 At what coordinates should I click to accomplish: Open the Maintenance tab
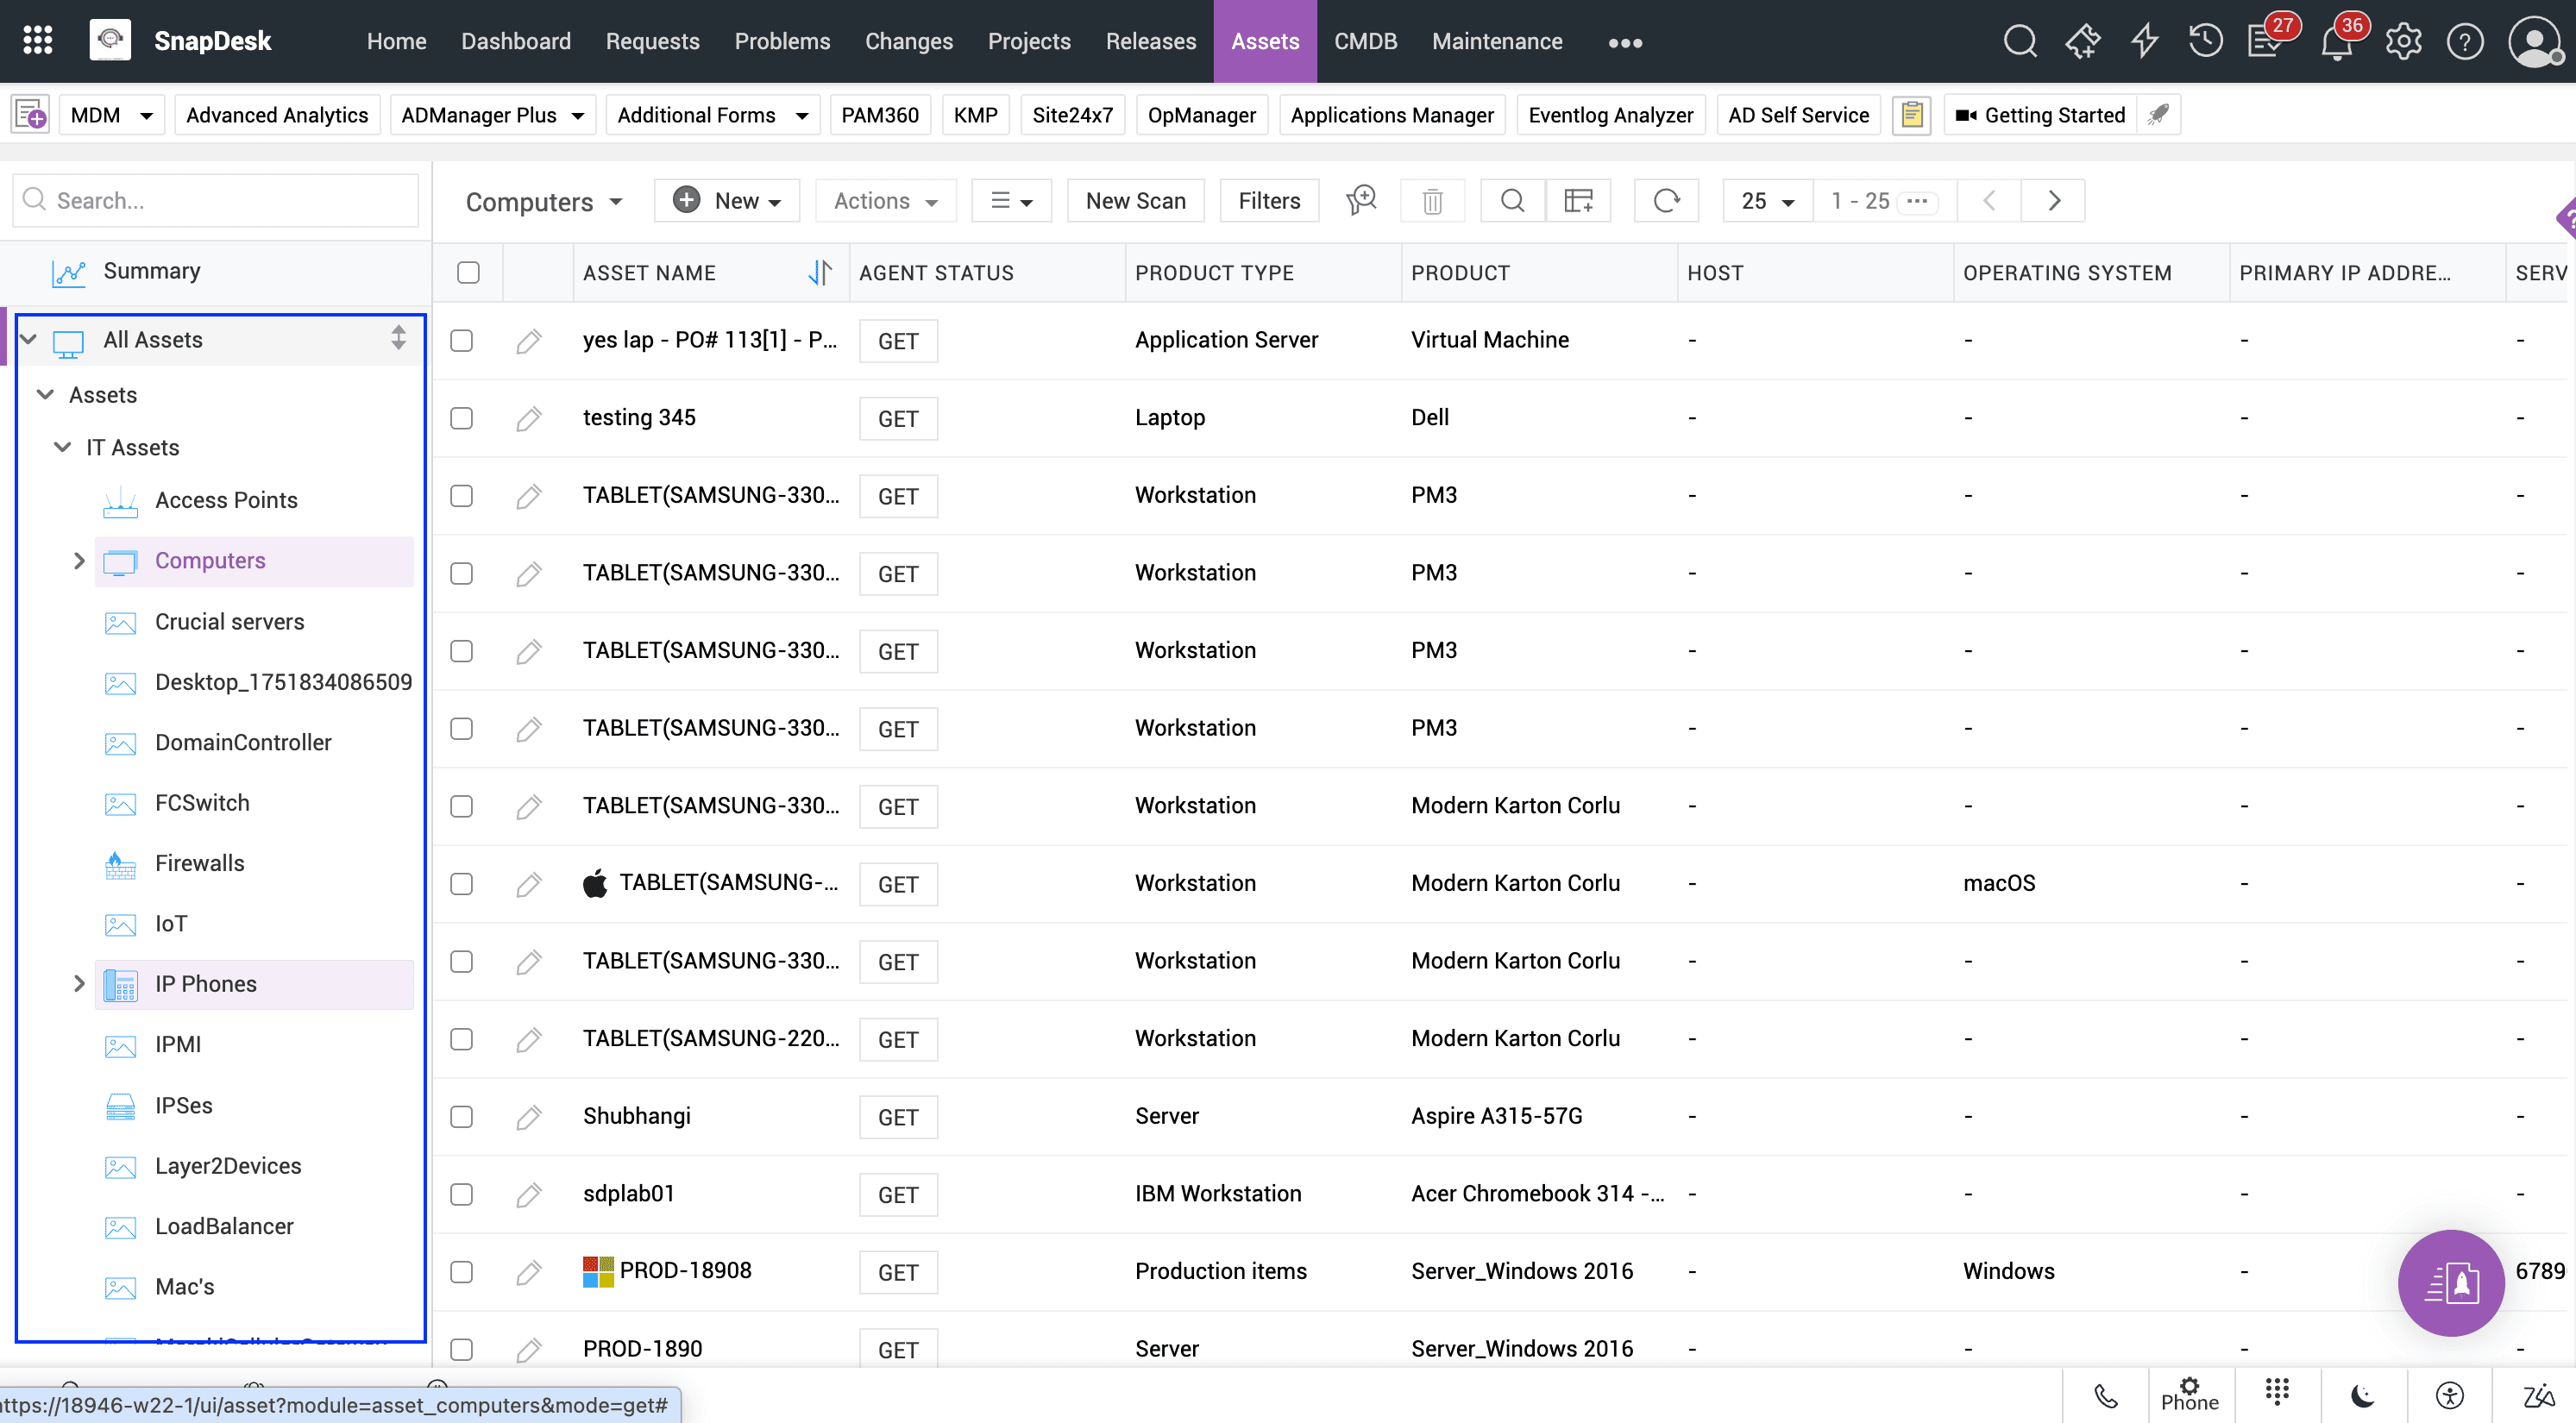(1497, 41)
